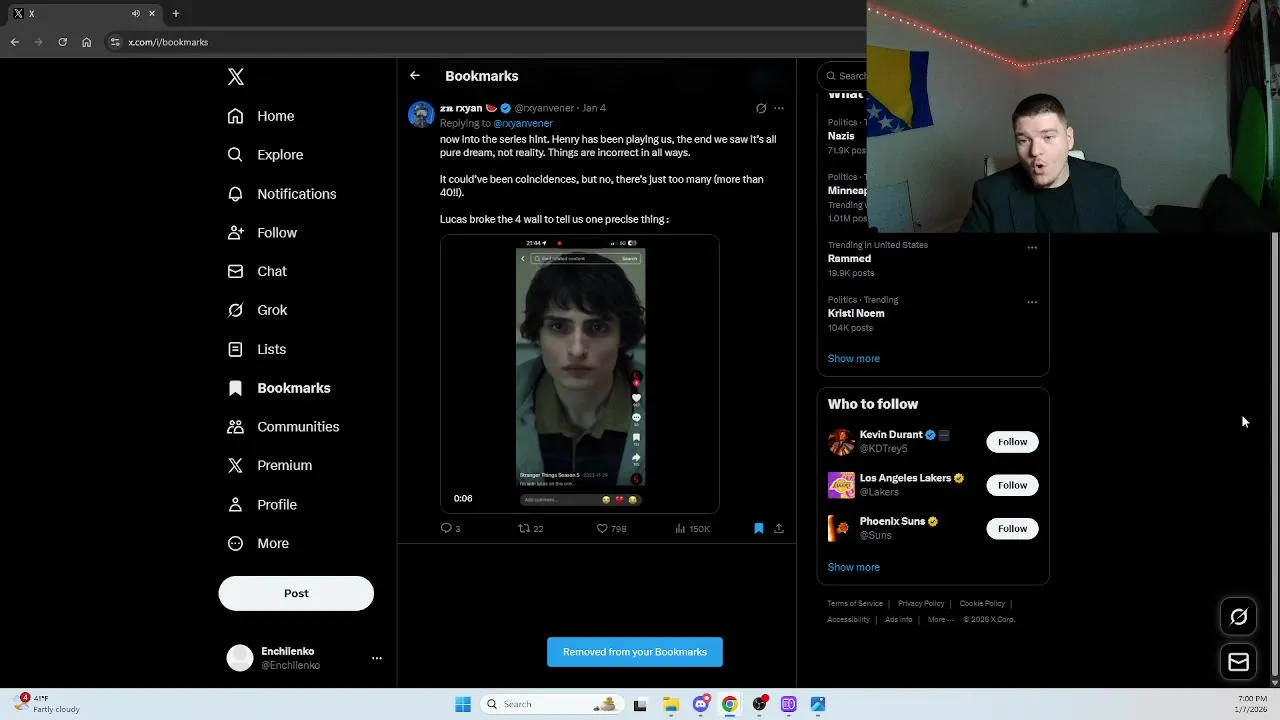Click the Grok icon on the tweet
The width and height of the screenshot is (1280, 720).
pyautogui.click(x=761, y=108)
